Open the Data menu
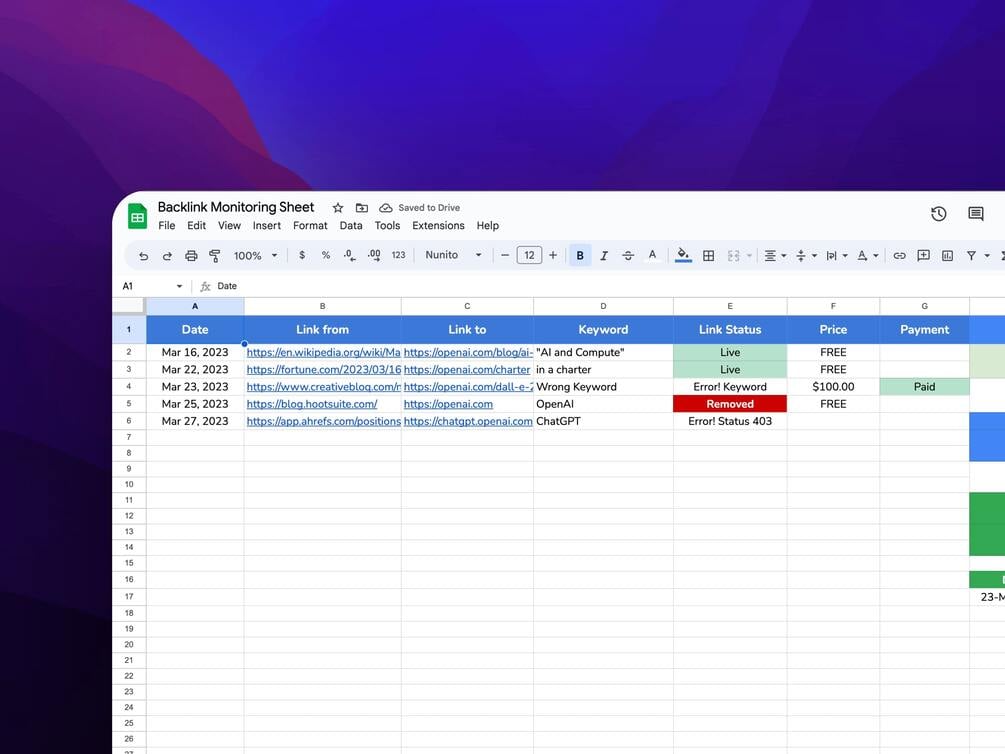Viewport: 1005px width, 754px height. coord(351,226)
